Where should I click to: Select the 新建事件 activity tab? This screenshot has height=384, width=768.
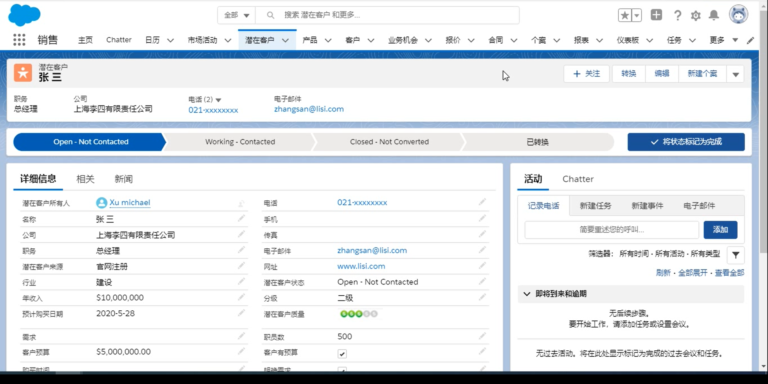648,206
